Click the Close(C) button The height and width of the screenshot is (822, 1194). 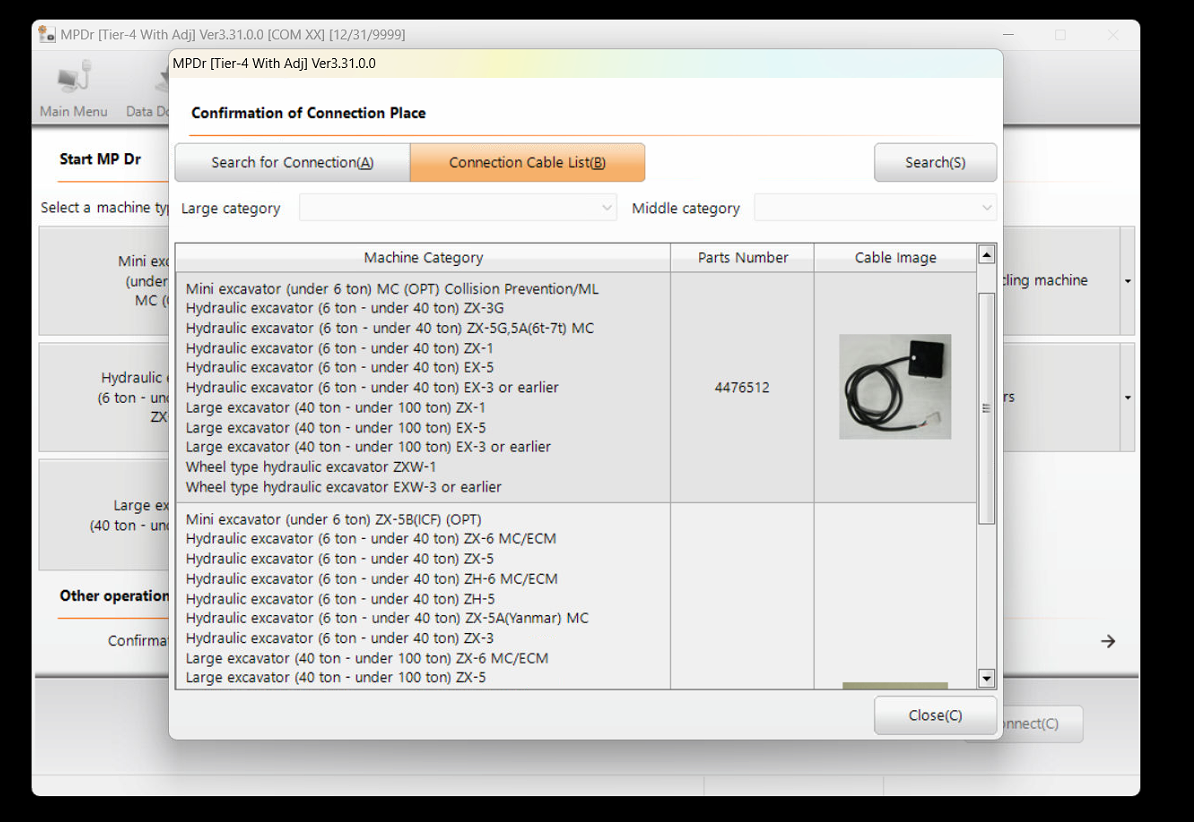935,715
